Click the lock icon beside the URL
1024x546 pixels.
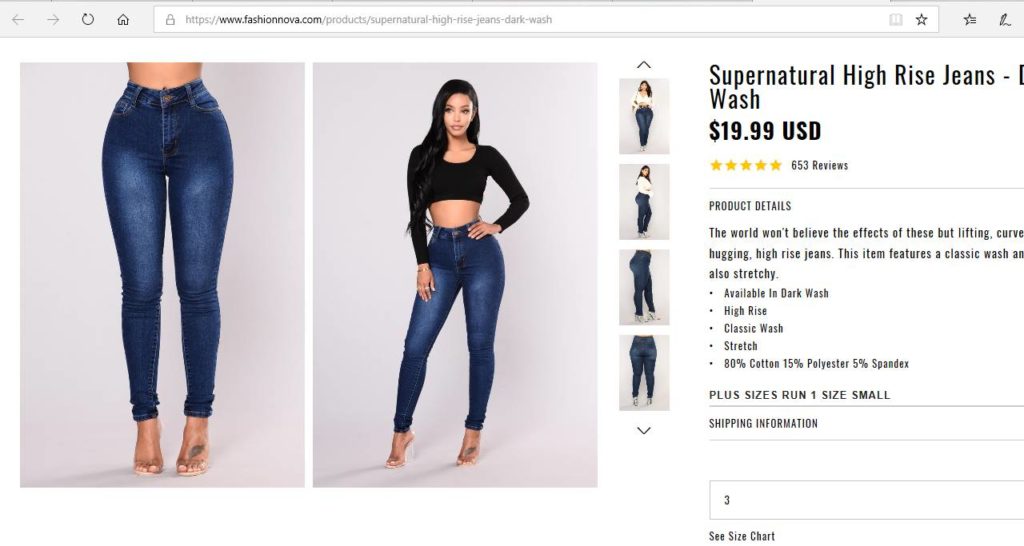click(170, 19)
